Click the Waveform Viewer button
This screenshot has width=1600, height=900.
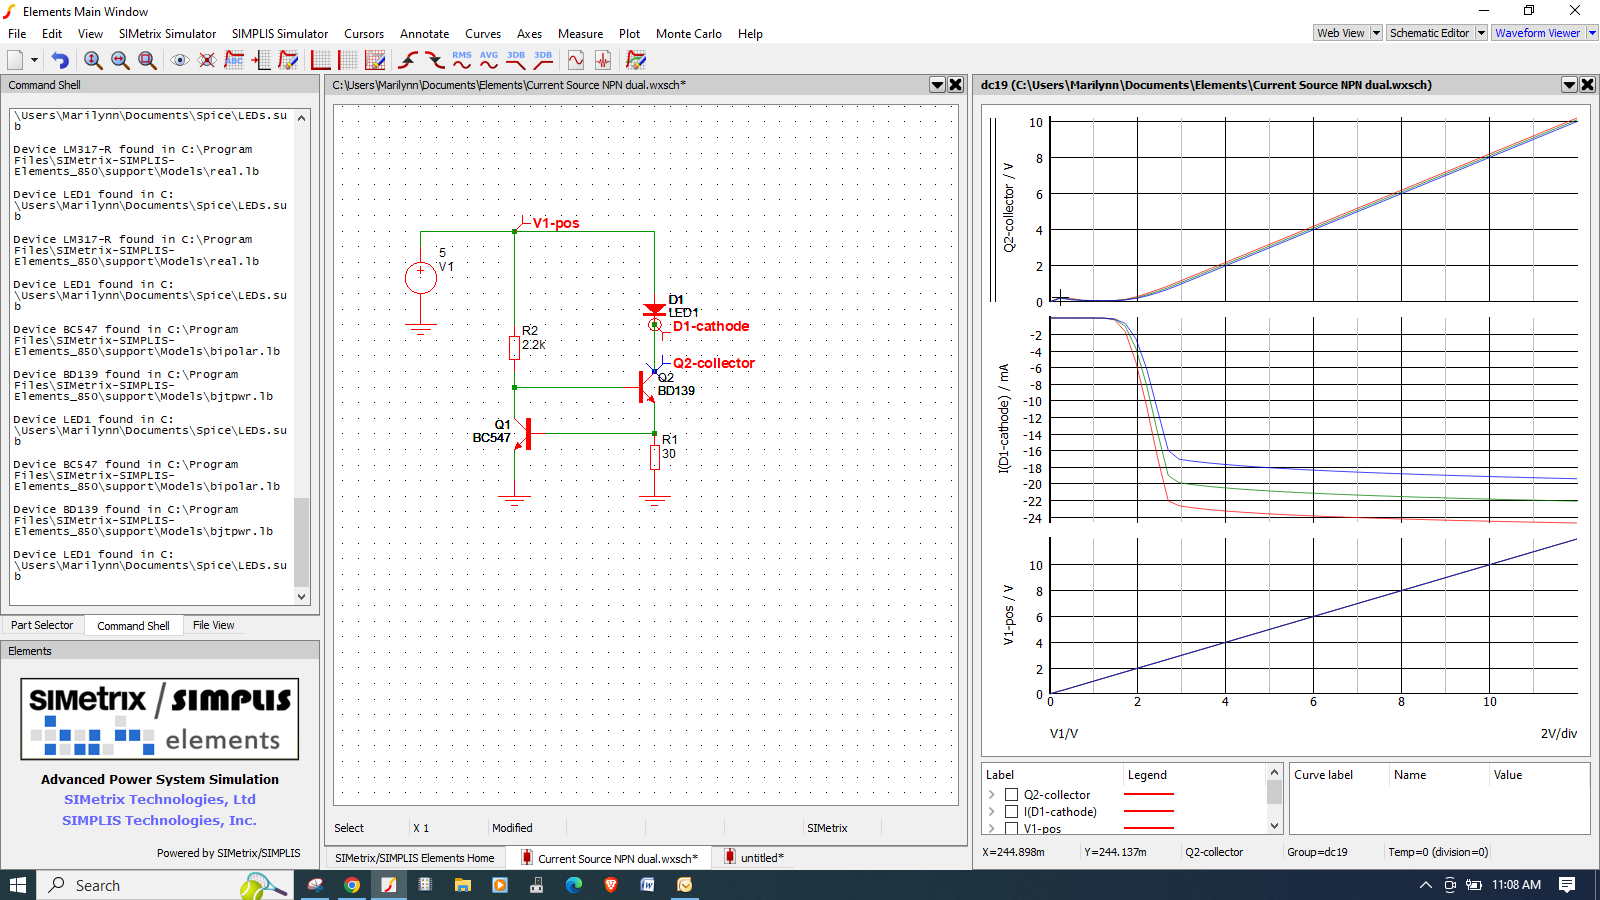[x=1538, y=33]
